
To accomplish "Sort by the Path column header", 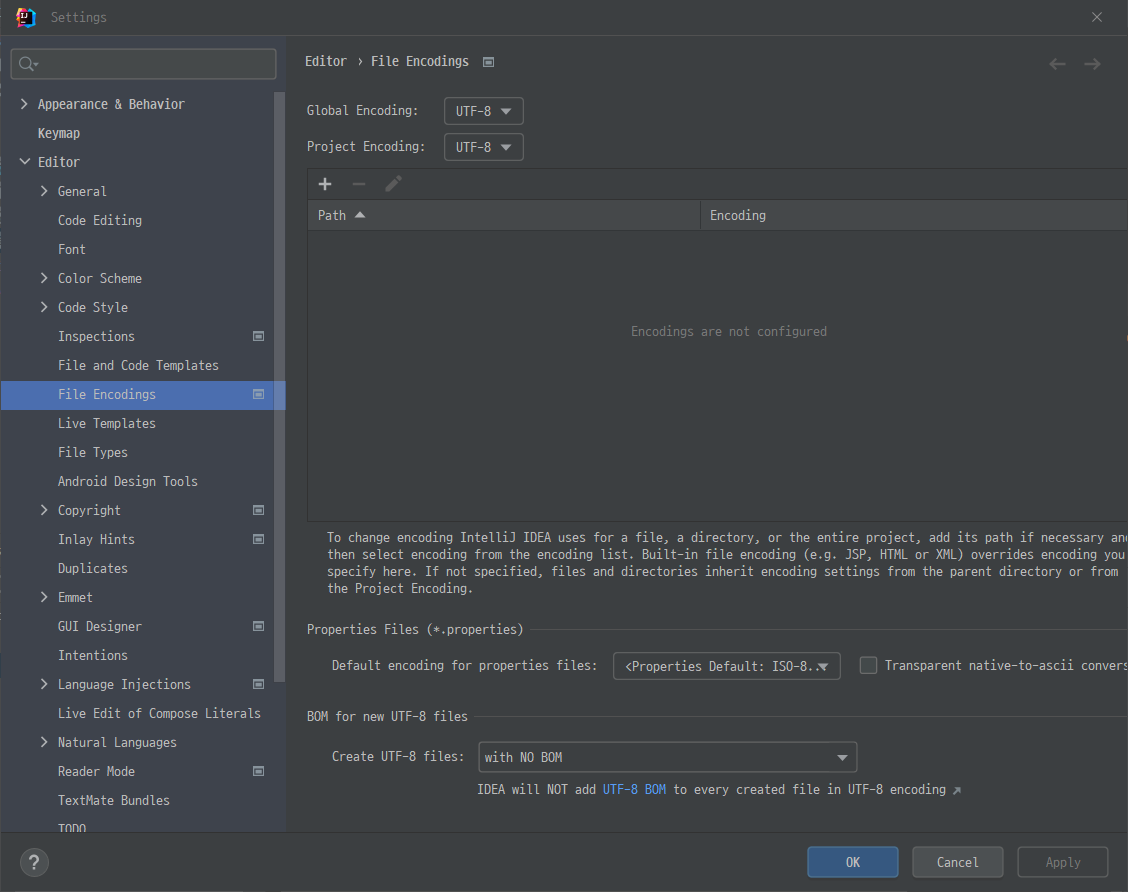I will tap(504, 215).
